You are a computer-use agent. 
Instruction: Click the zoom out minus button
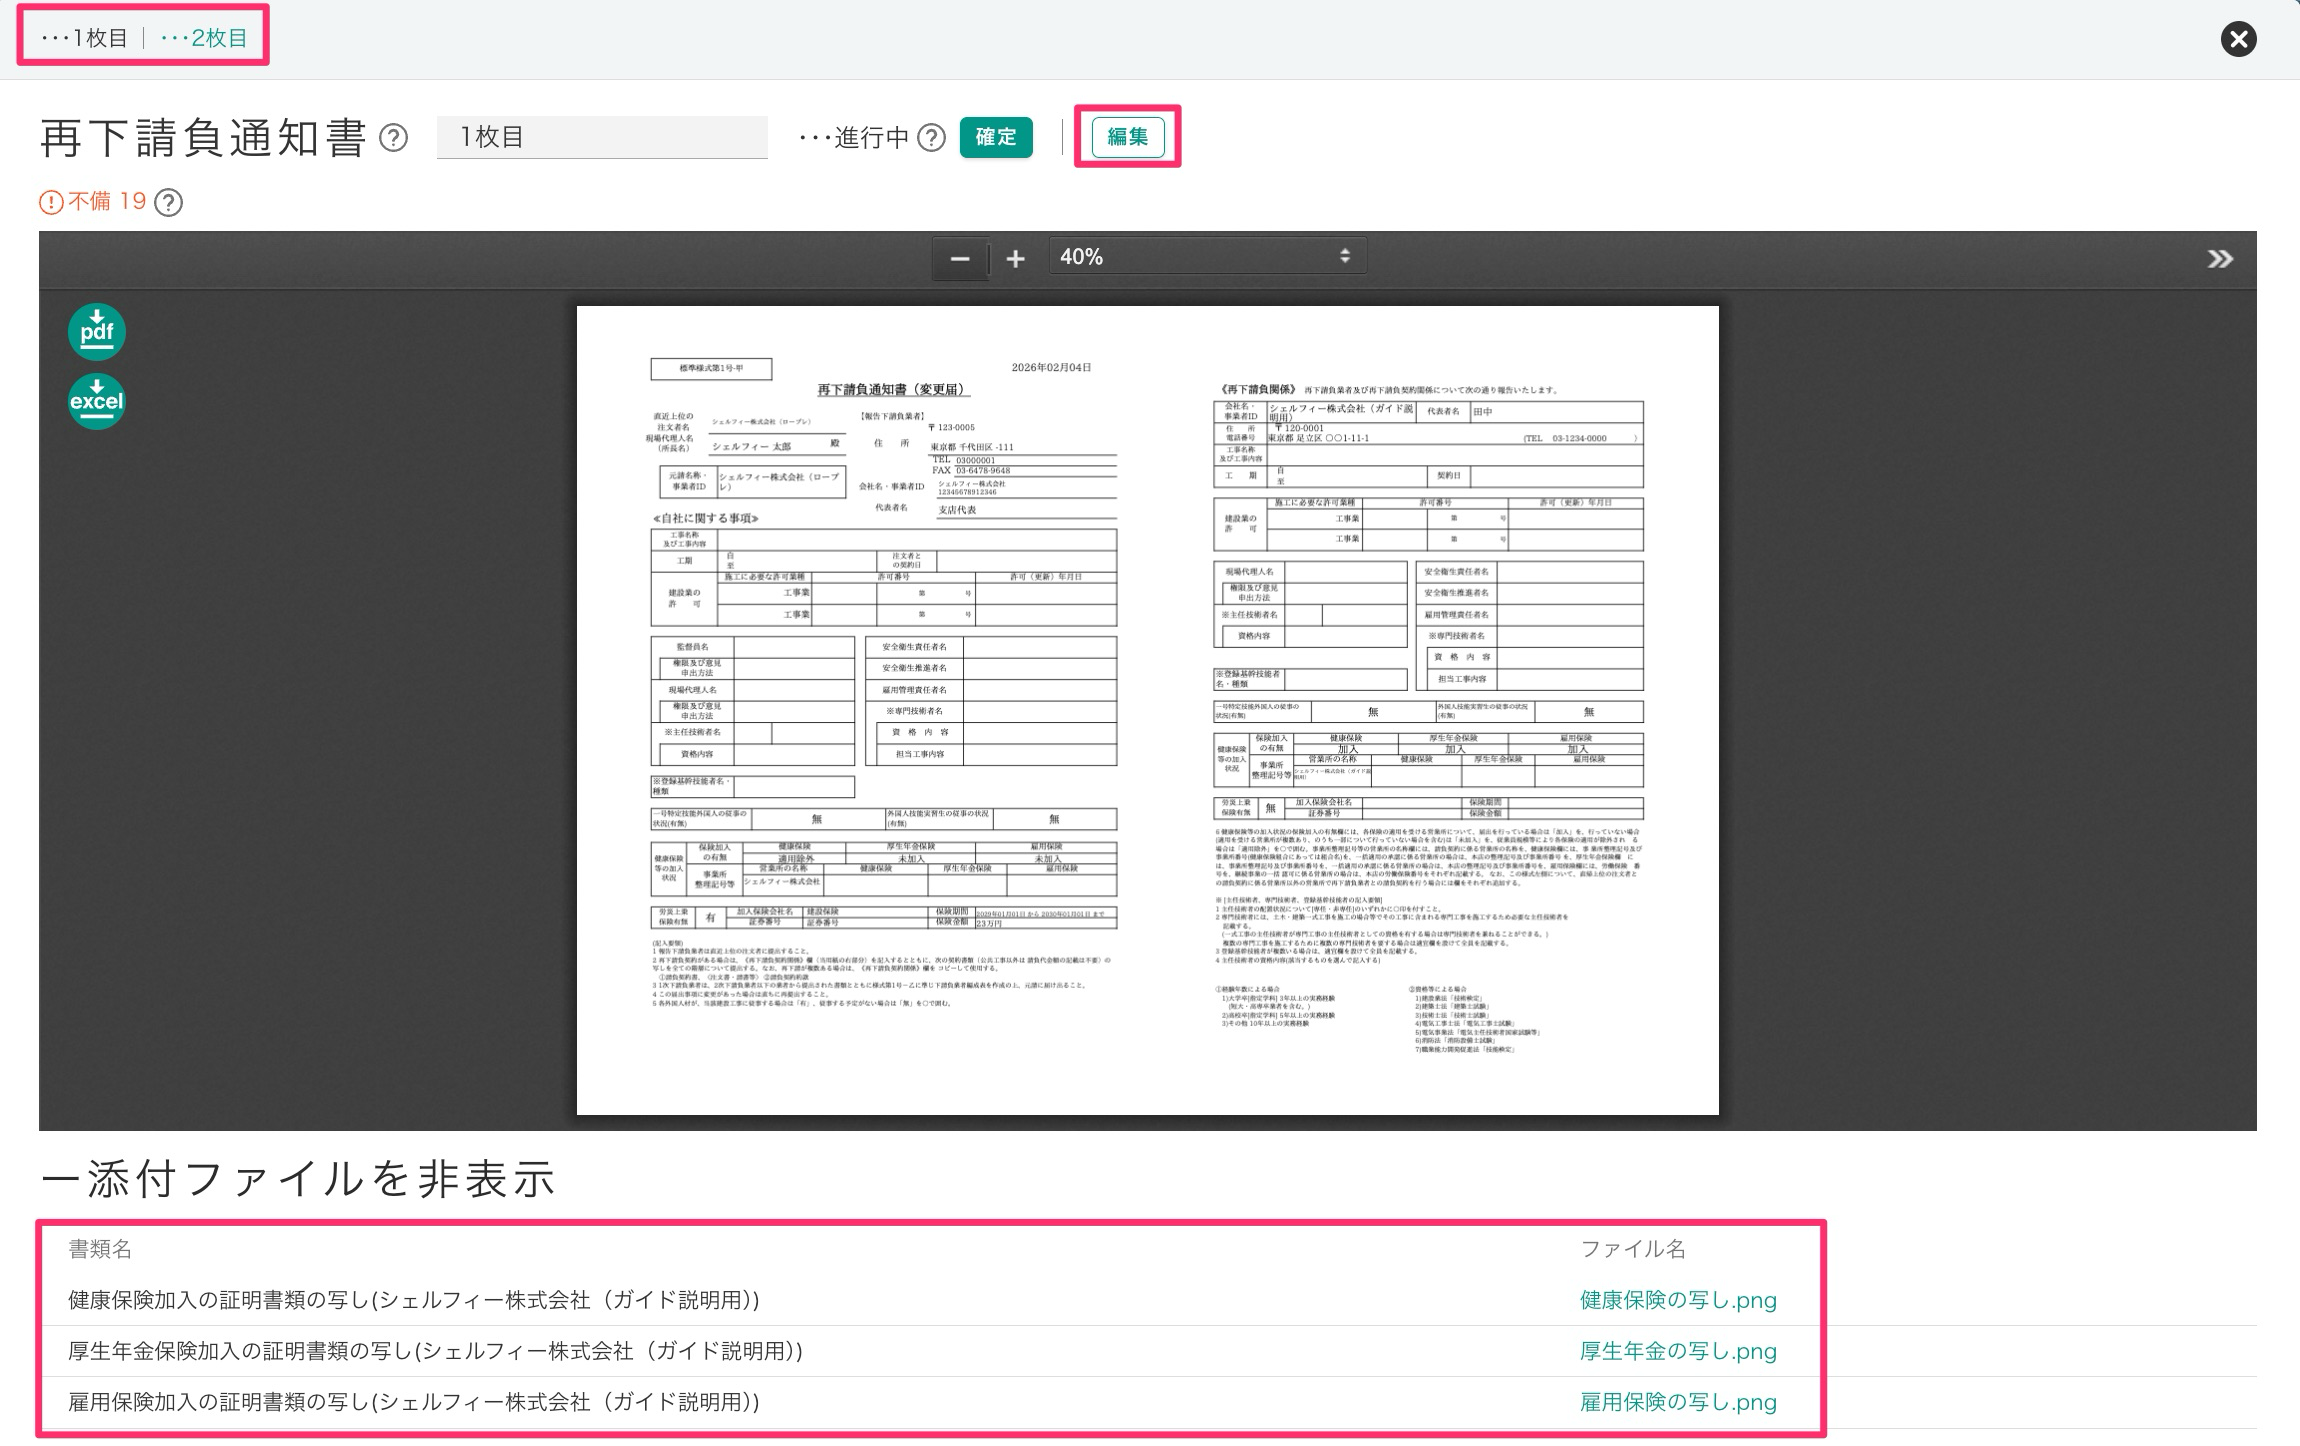click(960, 259)
